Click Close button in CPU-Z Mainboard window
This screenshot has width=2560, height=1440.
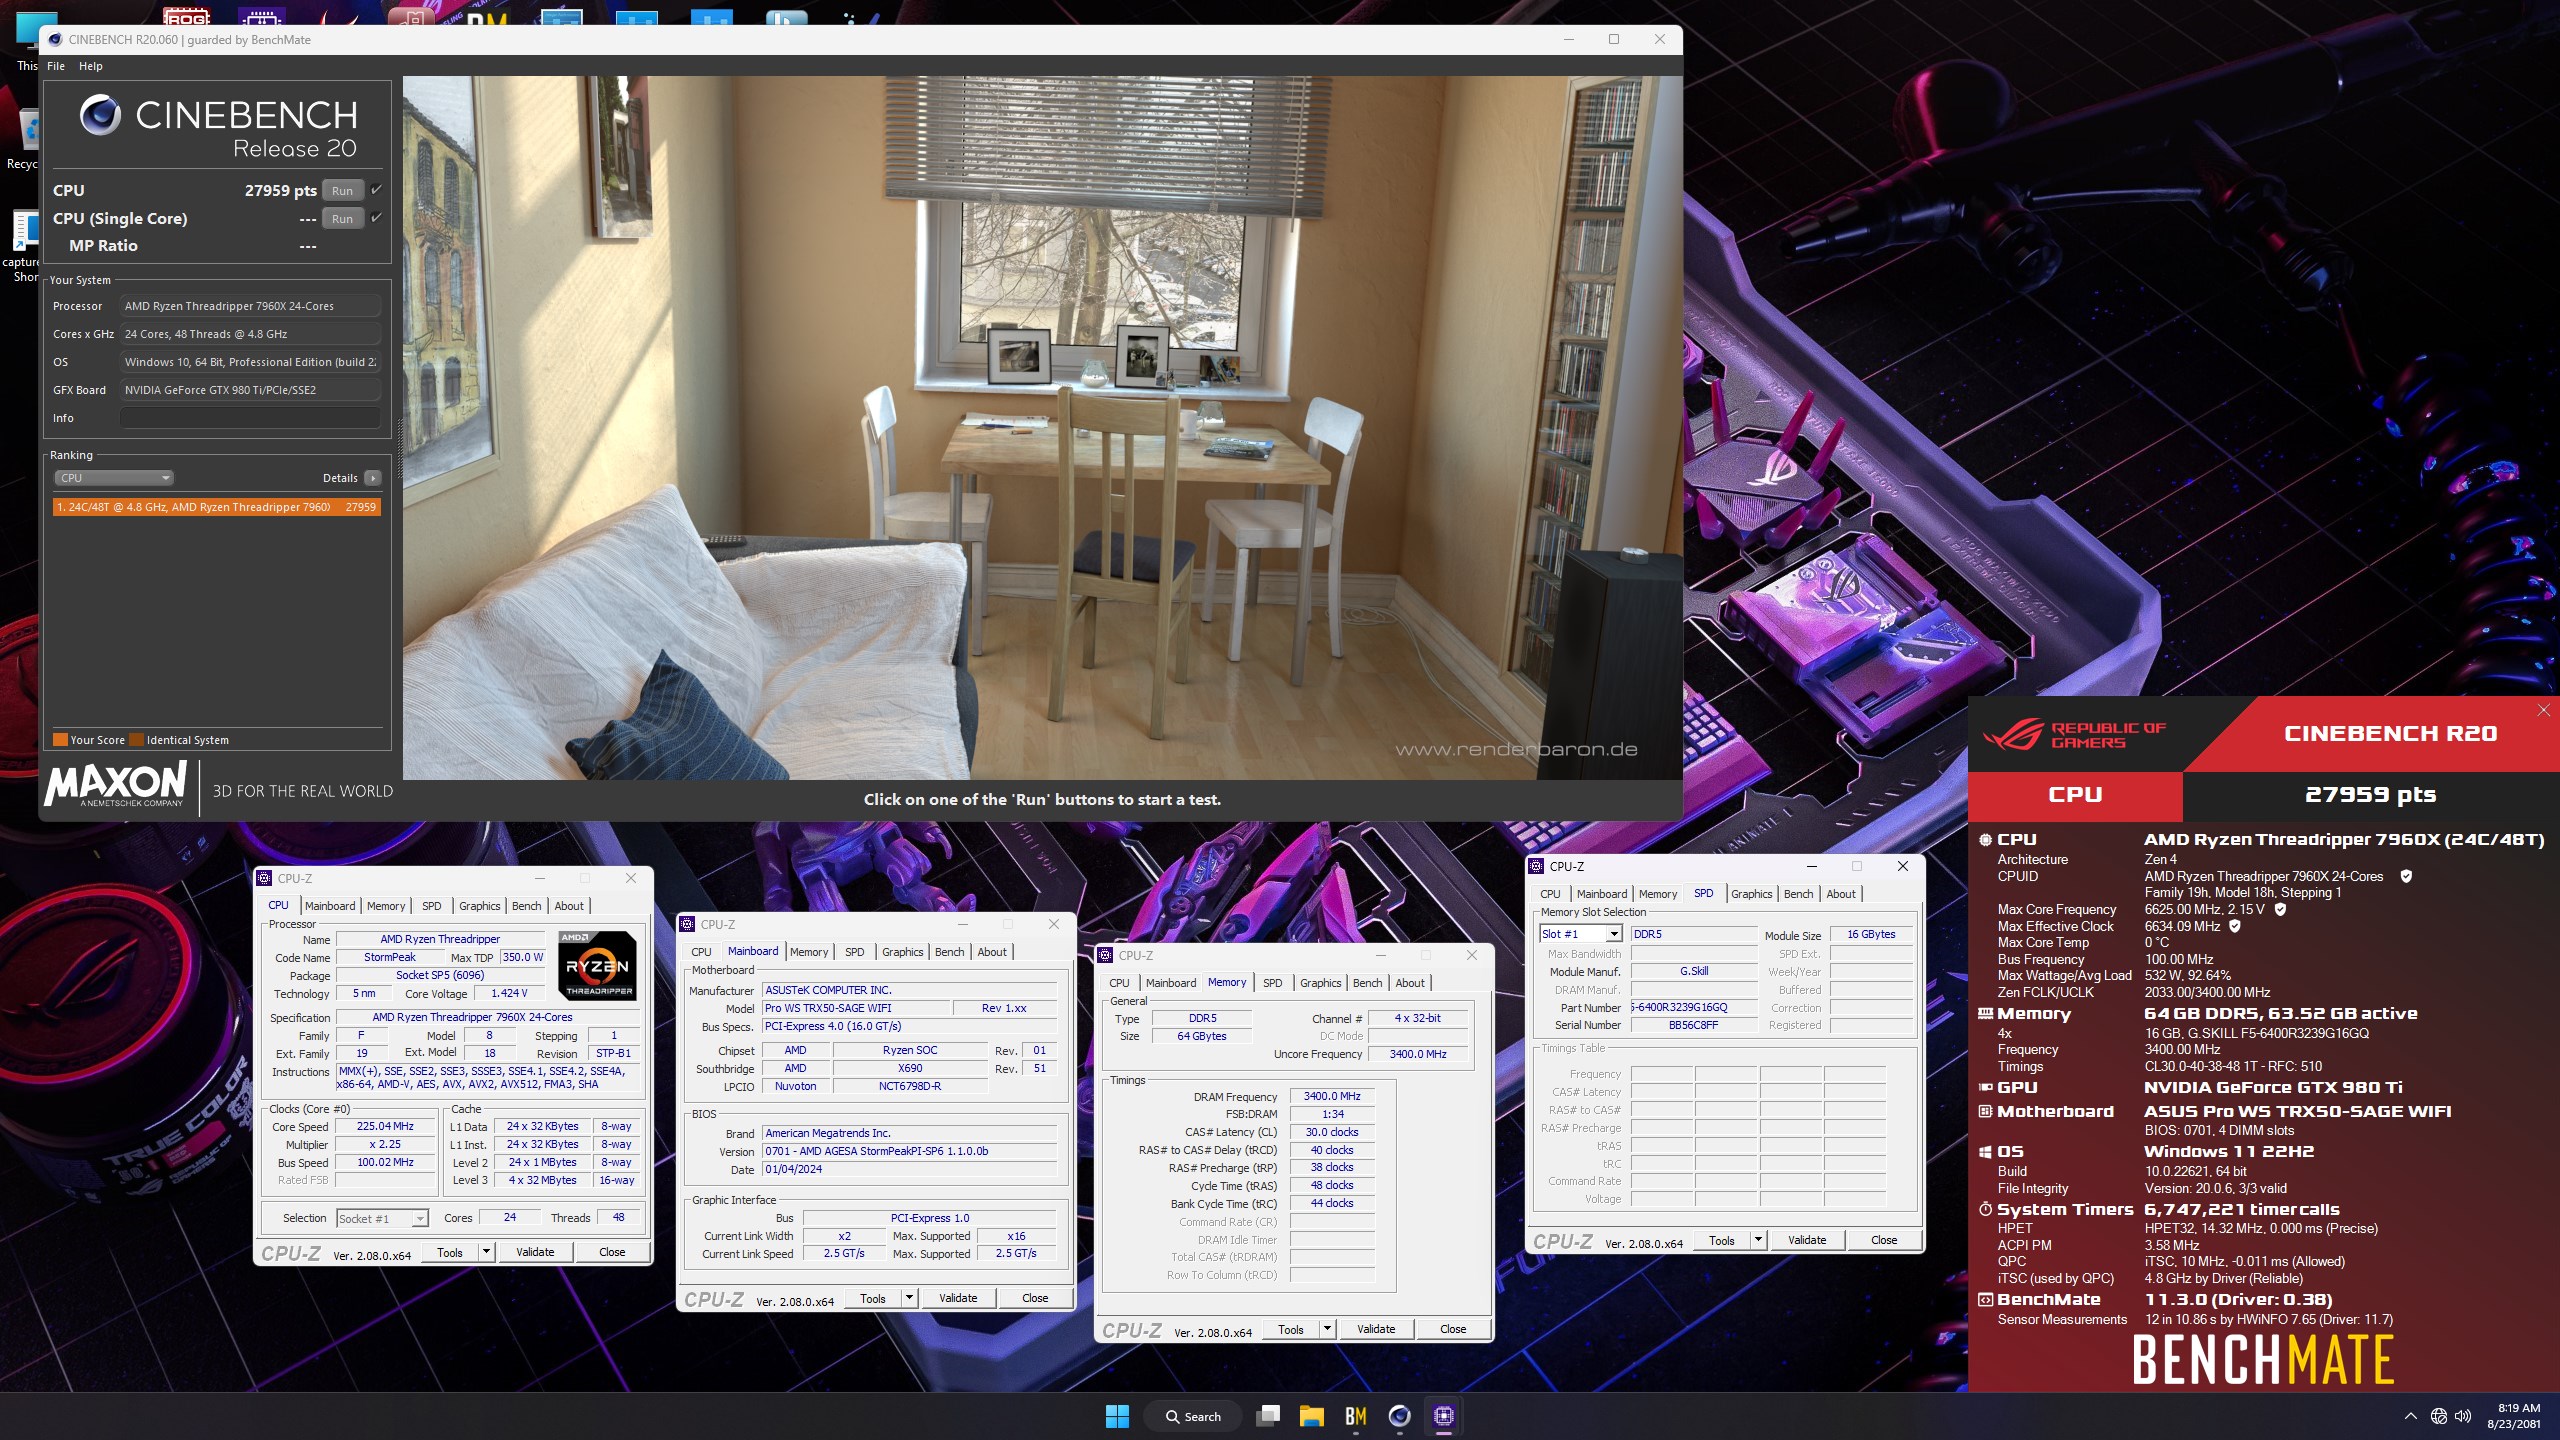pos(1035,1298)
